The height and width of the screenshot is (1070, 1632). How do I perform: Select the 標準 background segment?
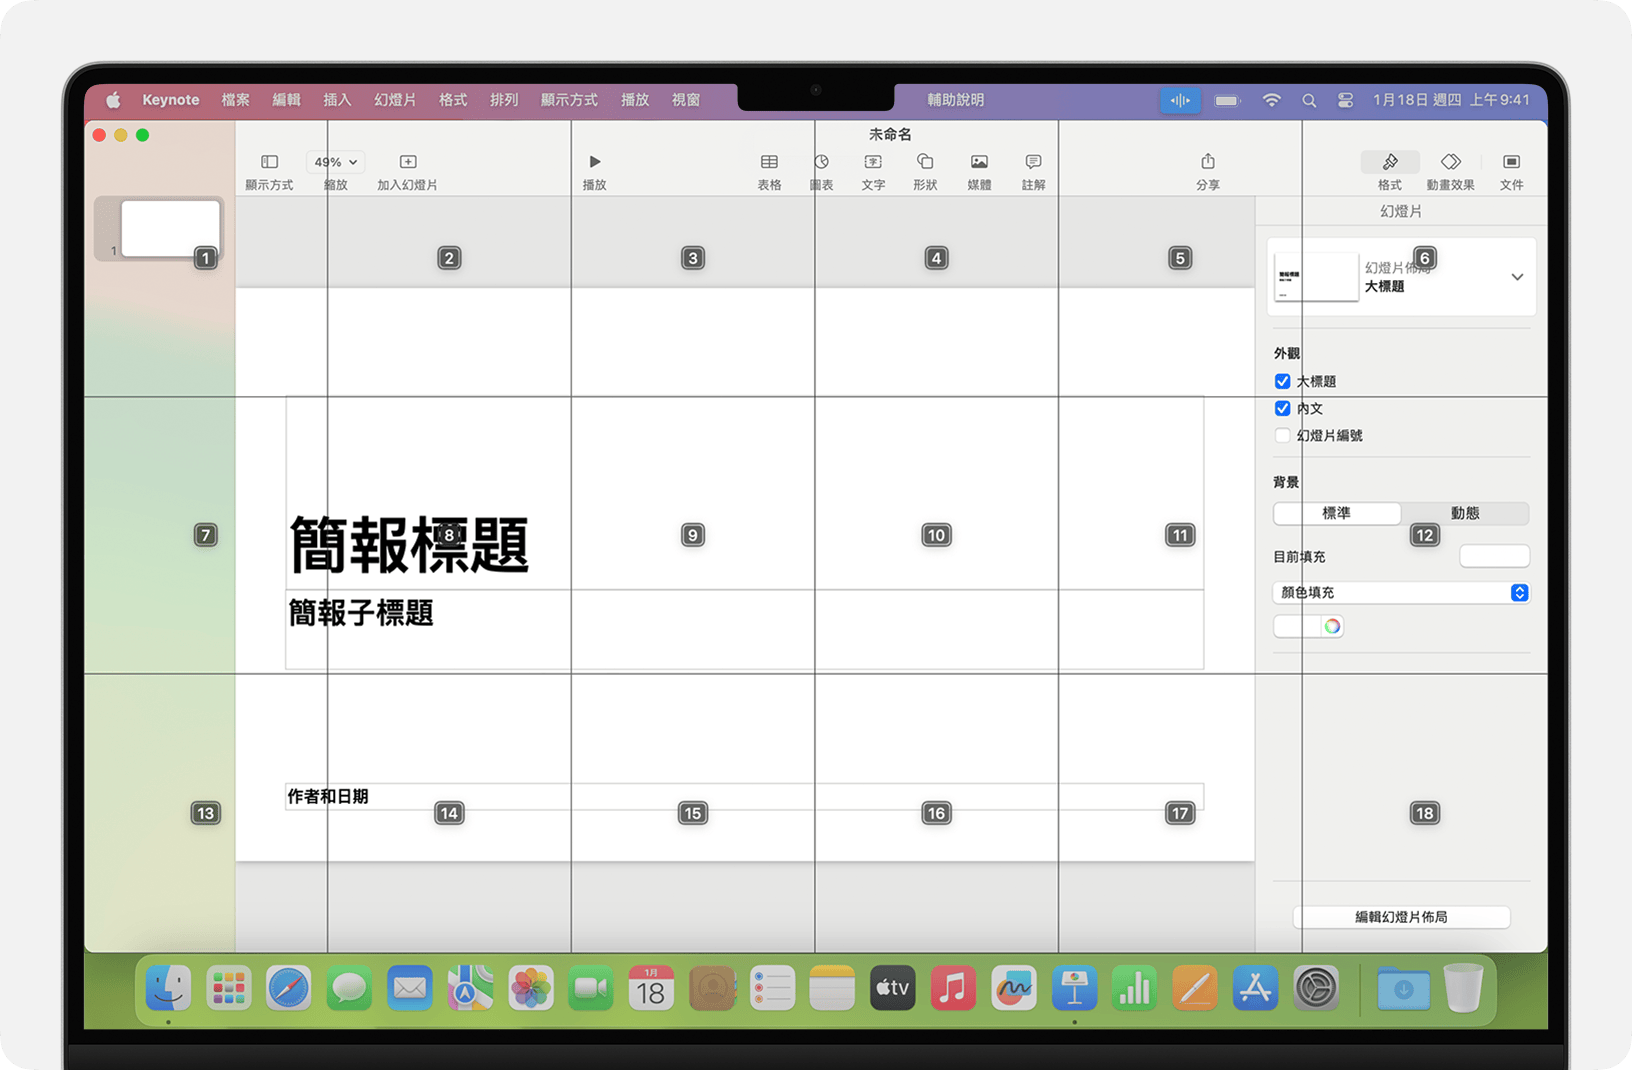click(x=1337, y=513)
